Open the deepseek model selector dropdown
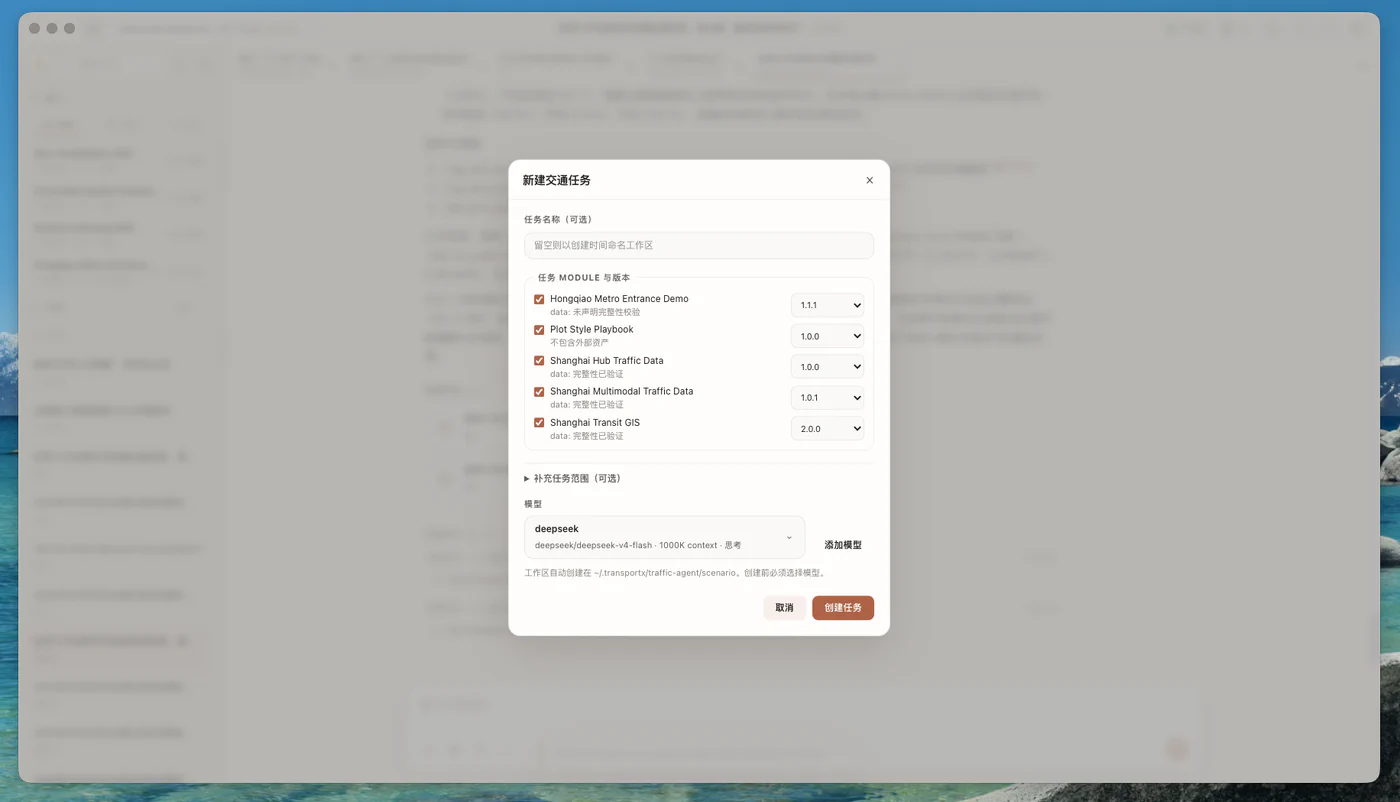This screenshot has height=802, width=1400. click(664, 537)
